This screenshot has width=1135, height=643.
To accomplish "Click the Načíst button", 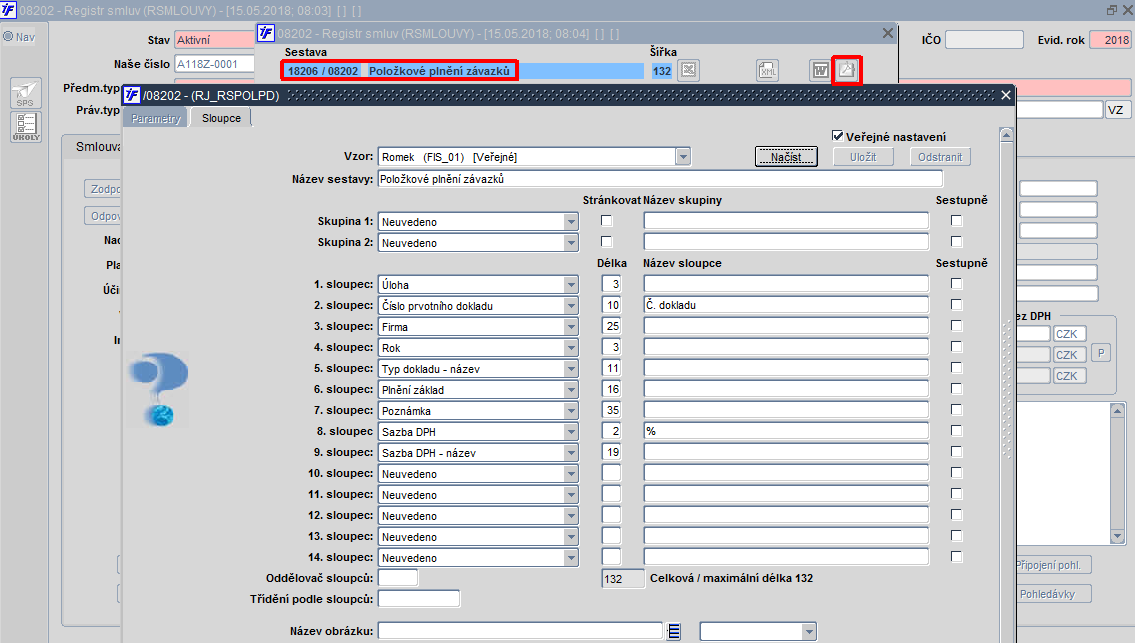I will pos(786,157).
